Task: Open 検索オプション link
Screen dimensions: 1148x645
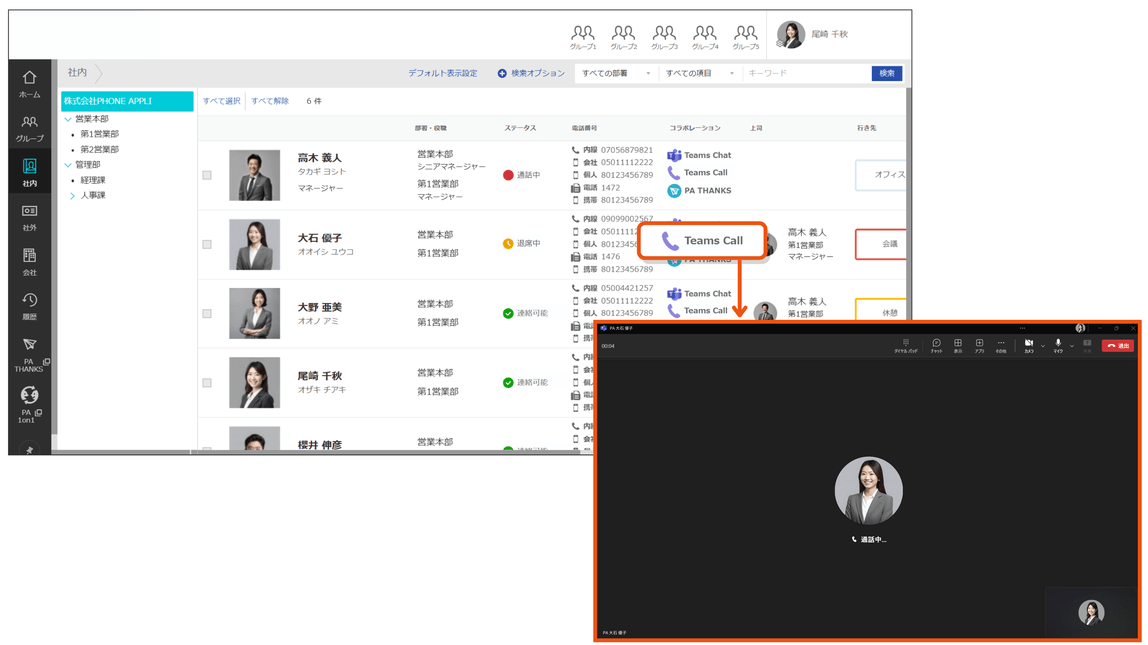Action: click(x=532, y=73)
